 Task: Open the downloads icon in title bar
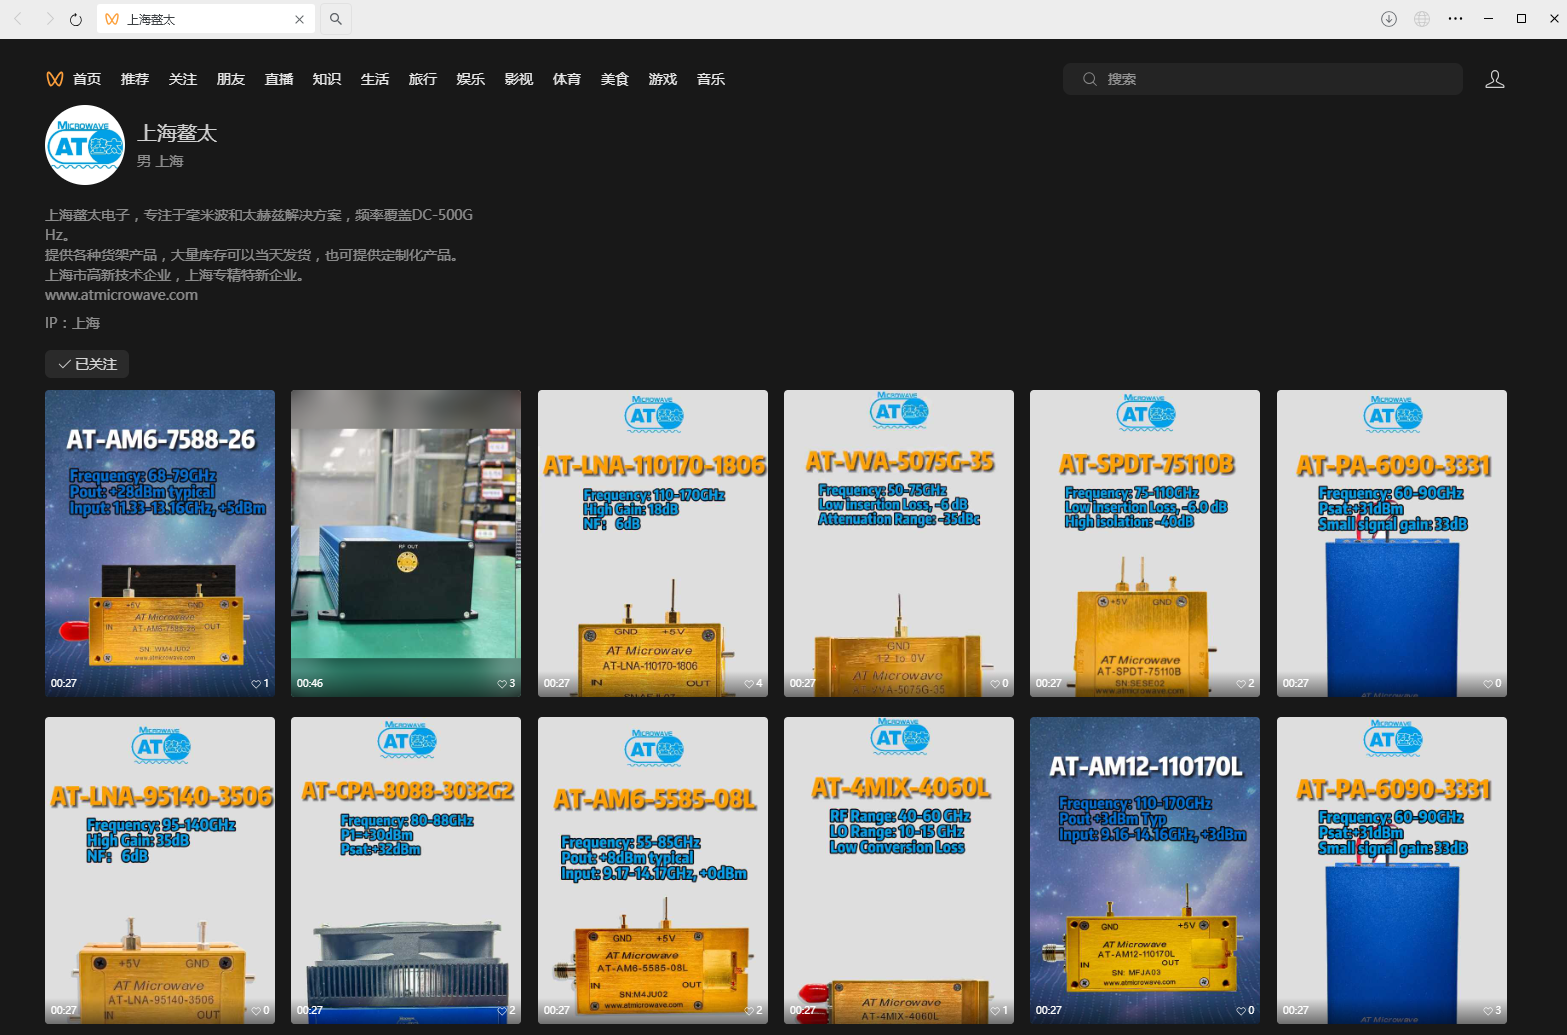pos(1389,19)
